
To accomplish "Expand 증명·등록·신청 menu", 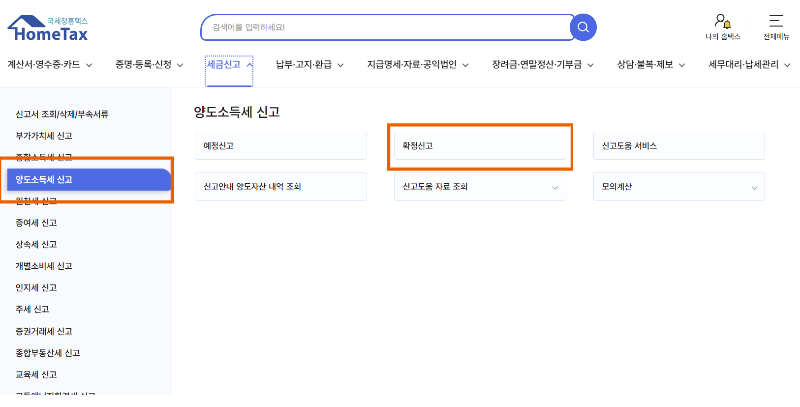I will (x=149, y=65).
